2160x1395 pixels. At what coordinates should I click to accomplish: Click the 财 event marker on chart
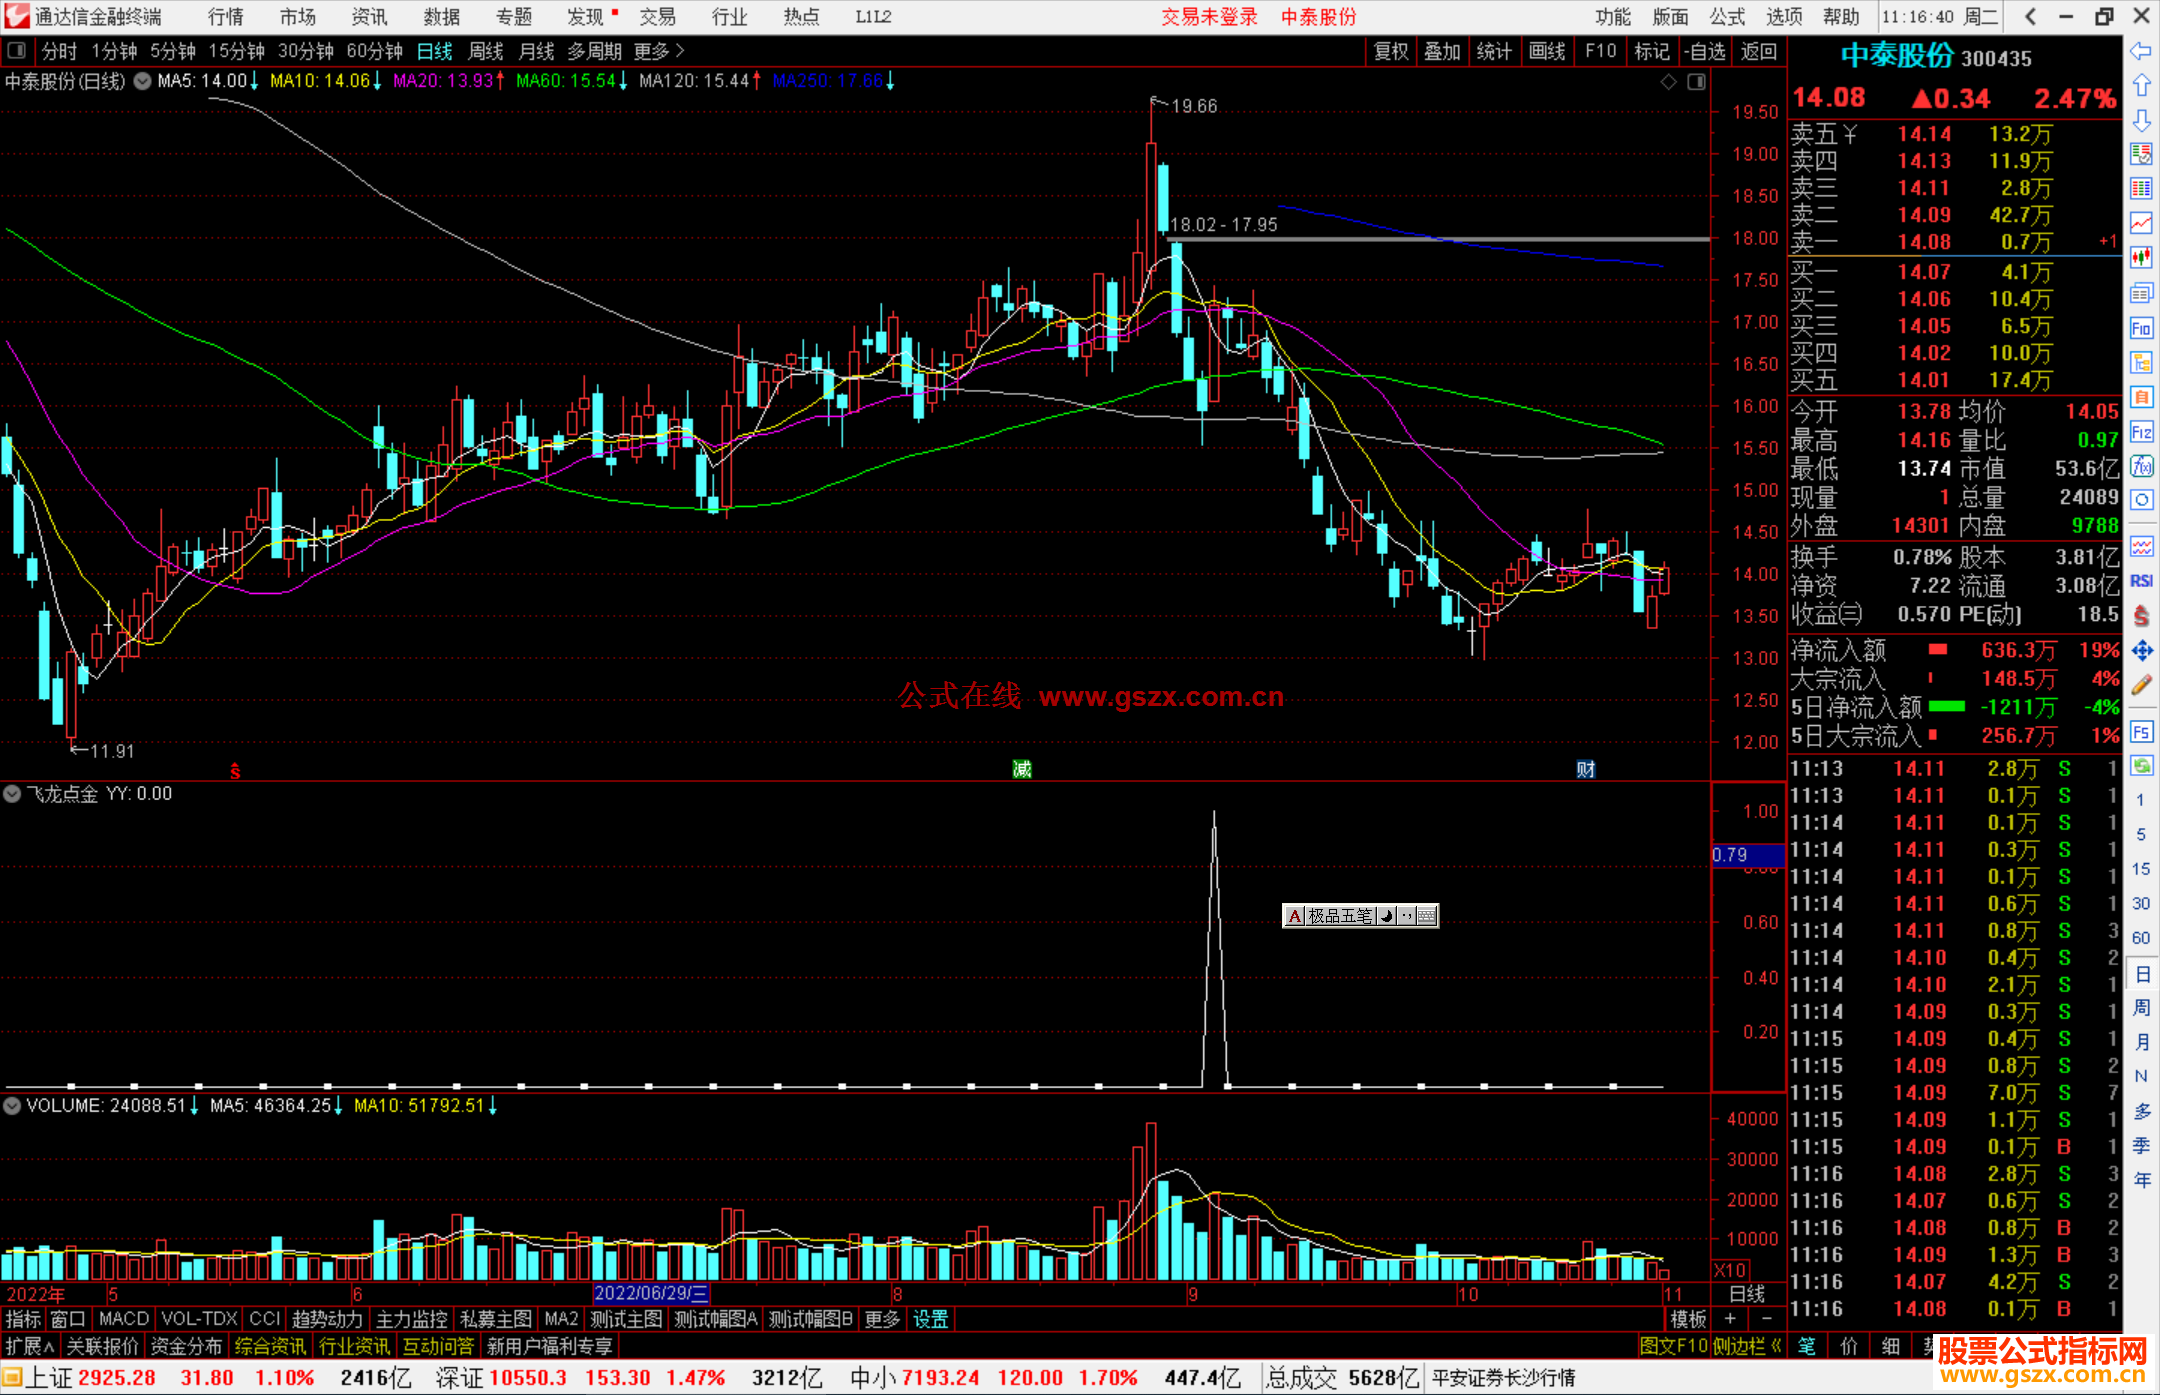(x=1586, y=769)
